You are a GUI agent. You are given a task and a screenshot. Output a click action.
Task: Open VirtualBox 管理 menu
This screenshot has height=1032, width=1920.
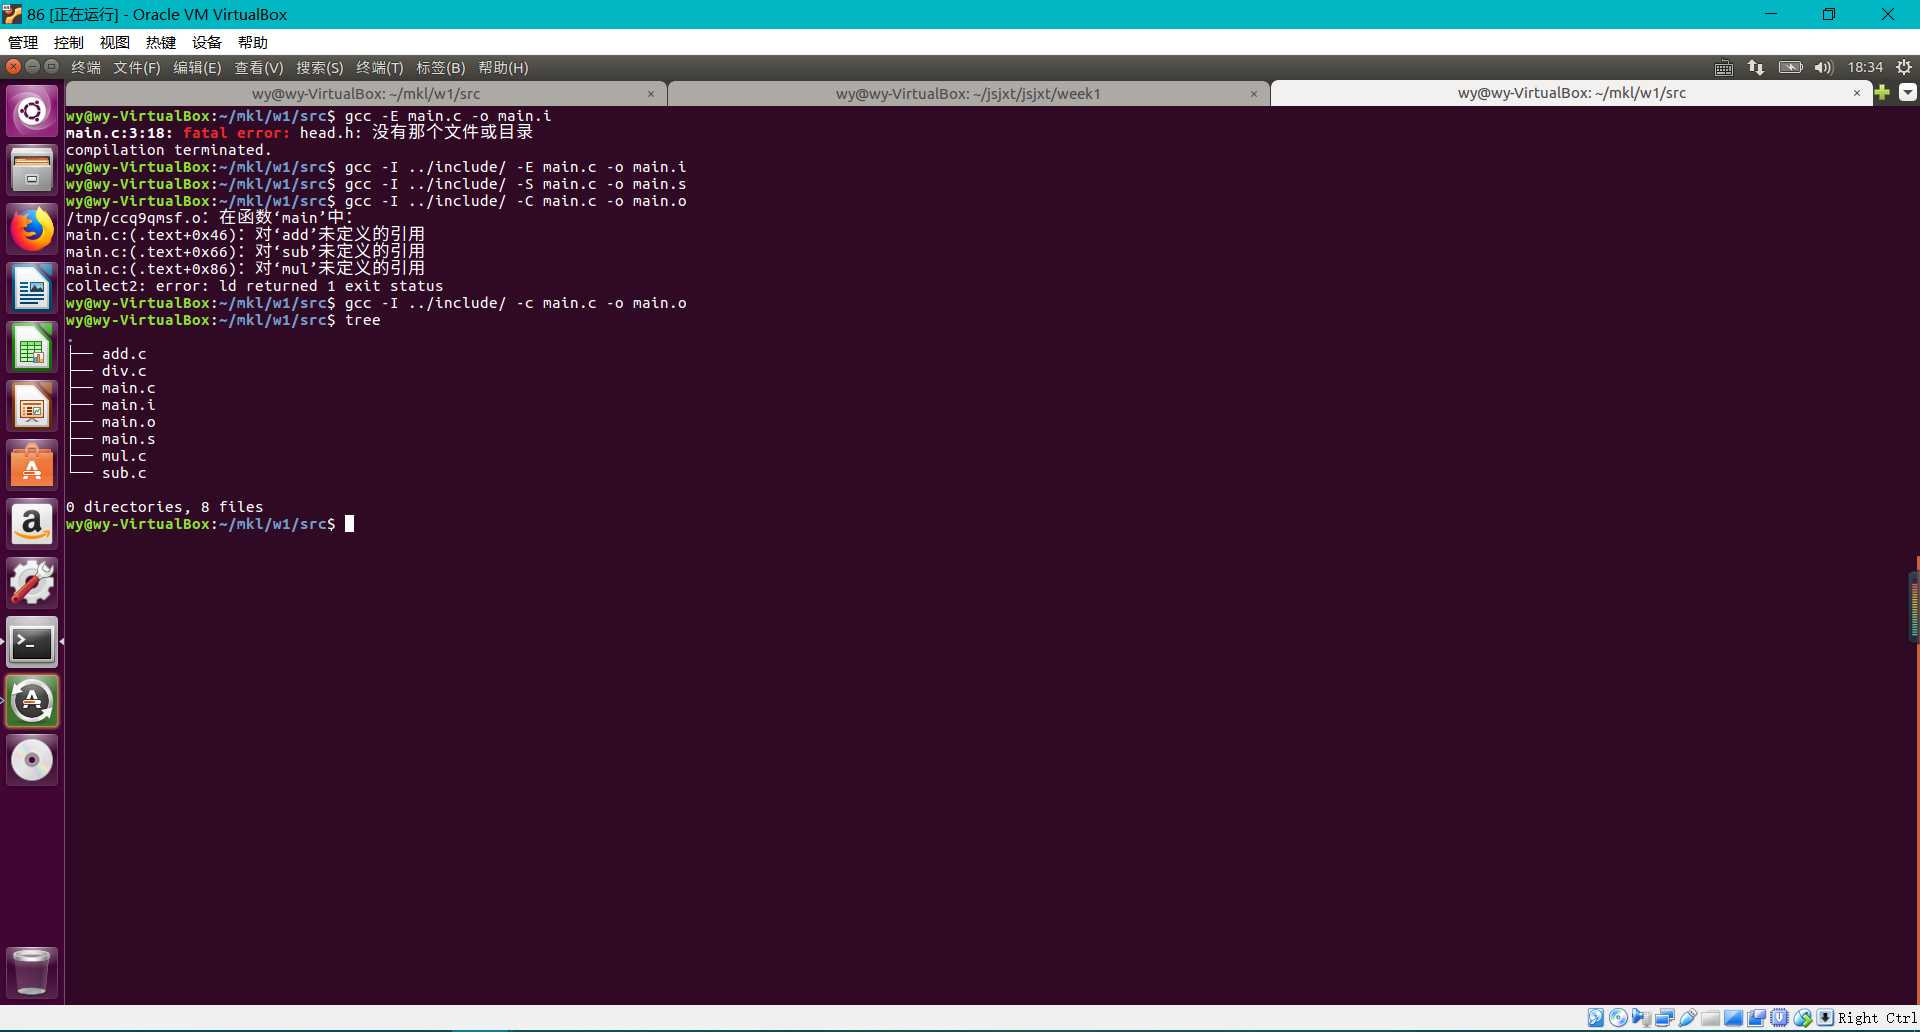pyautogui.click(x=23, y=42)
